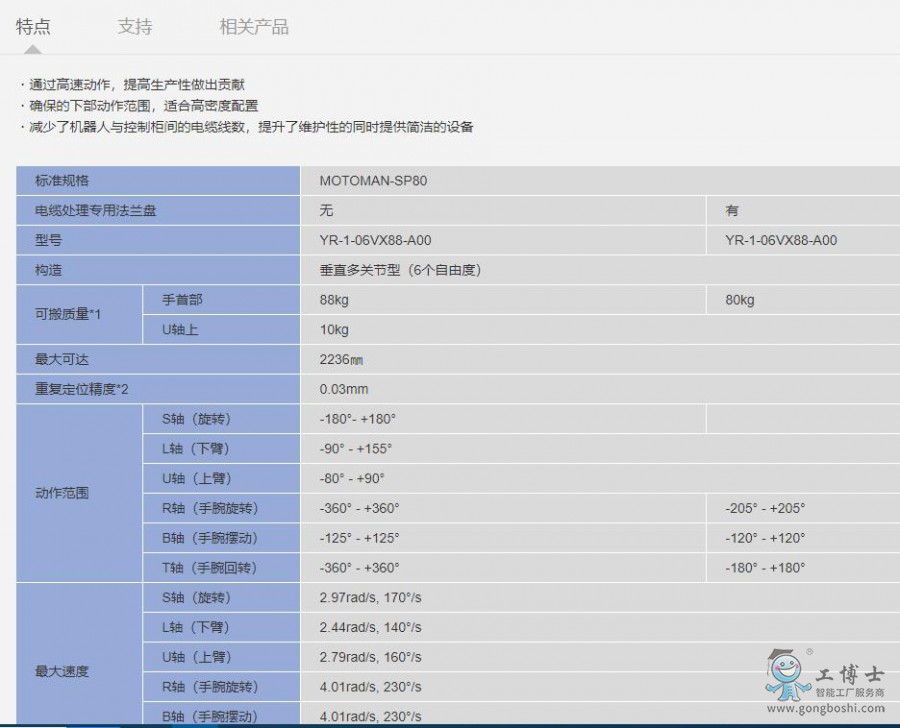Click the 确保的下部动作范围 feature bullet
Viewport: 900px width, 728px height.
[x=139, y=106]
